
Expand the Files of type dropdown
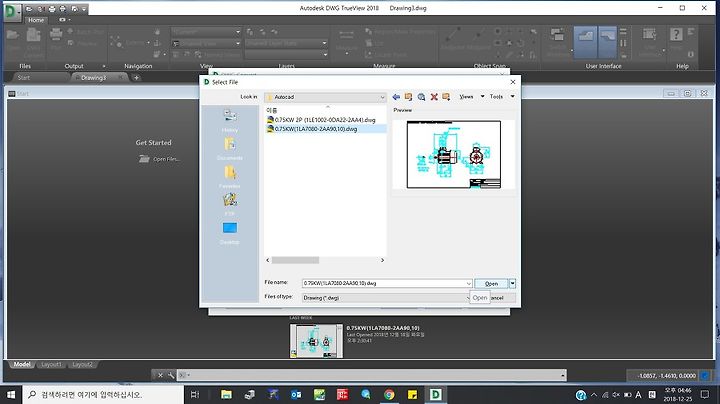point(468,298)
